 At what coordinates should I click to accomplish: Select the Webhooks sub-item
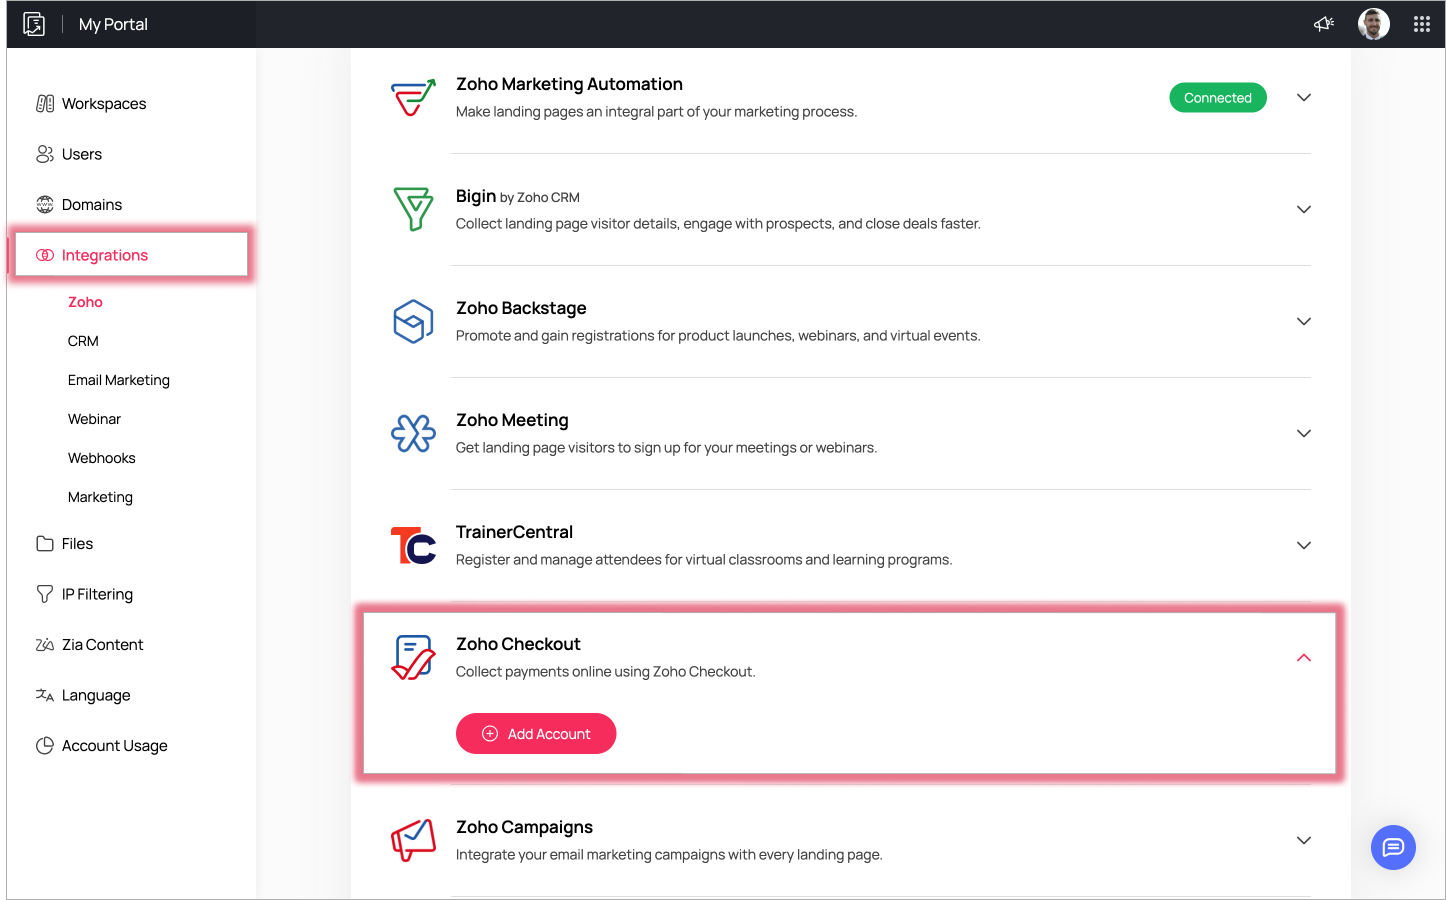pyautogui.click(x=101, y=458)
